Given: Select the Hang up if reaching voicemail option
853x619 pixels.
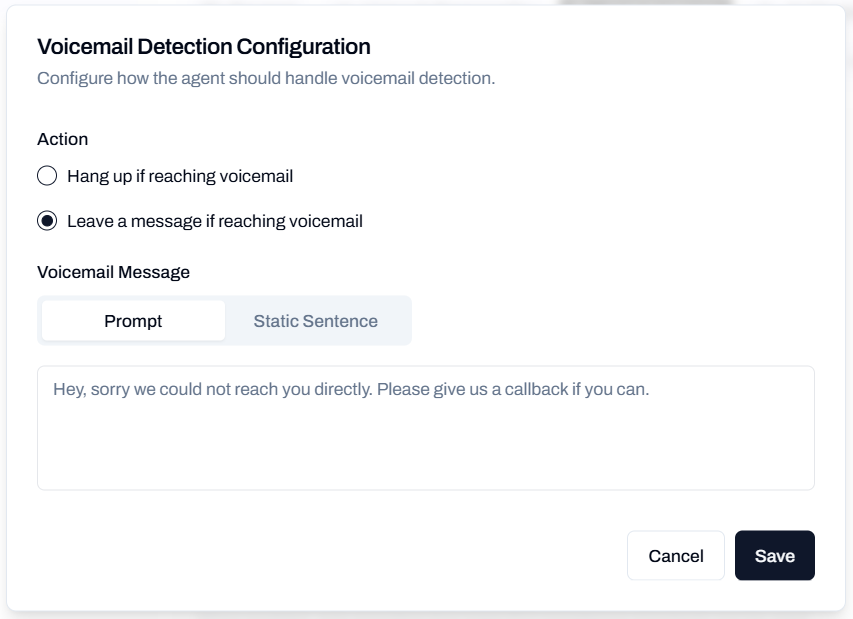Looking at the screenshot, I should coord(46,176).
